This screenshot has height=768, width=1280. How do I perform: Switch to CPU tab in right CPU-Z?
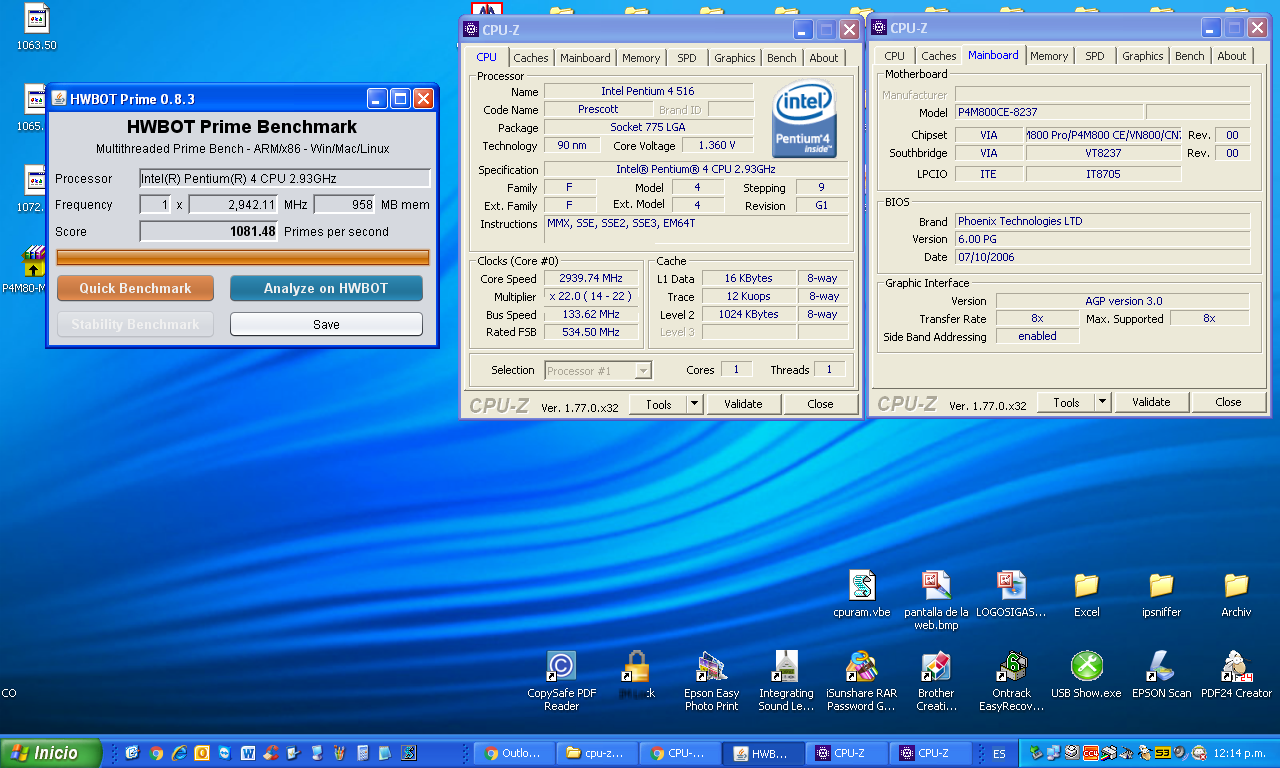[895, 56]
